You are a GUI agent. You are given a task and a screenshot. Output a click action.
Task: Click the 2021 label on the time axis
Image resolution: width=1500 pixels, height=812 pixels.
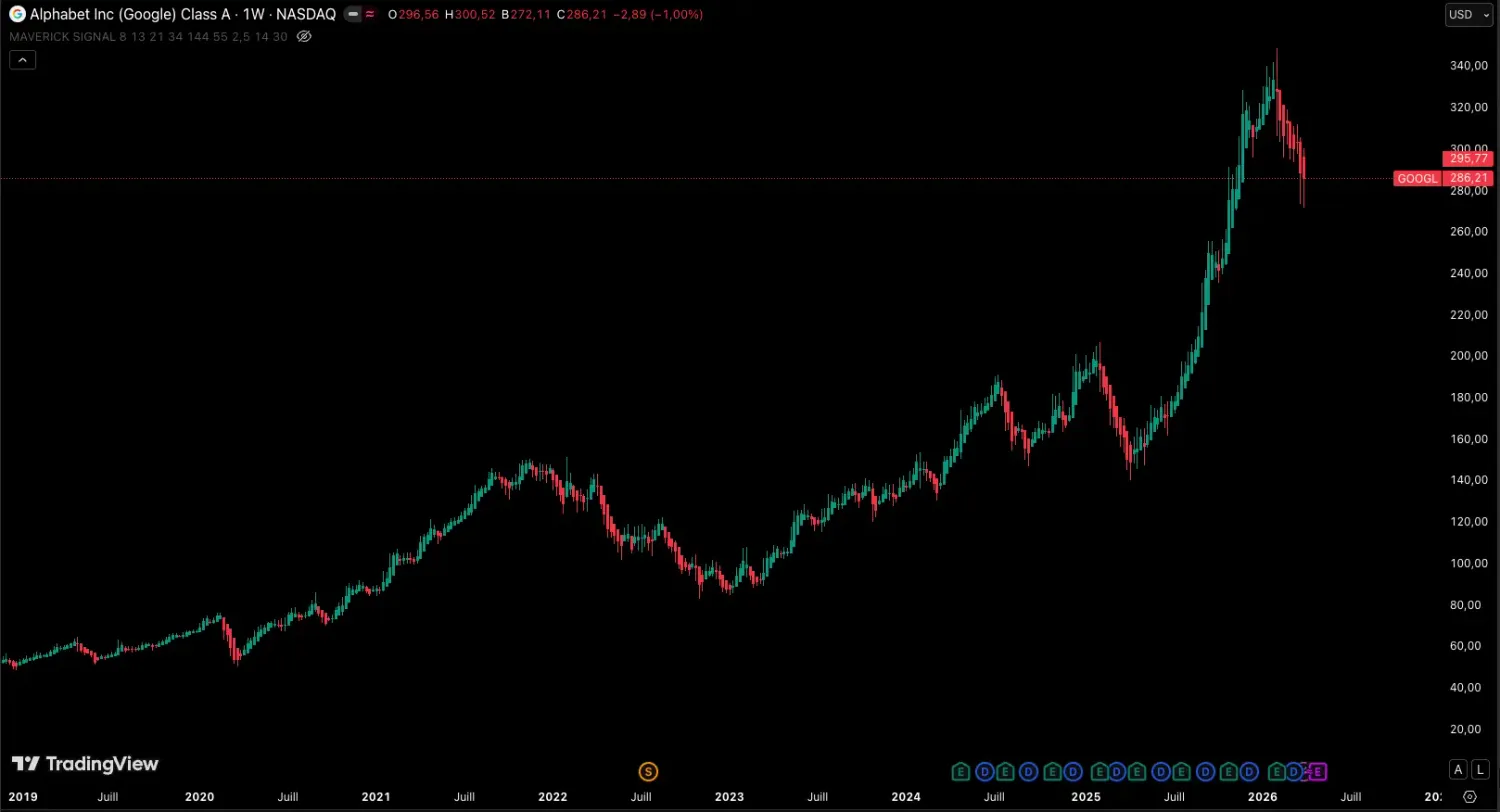point(376,797)
